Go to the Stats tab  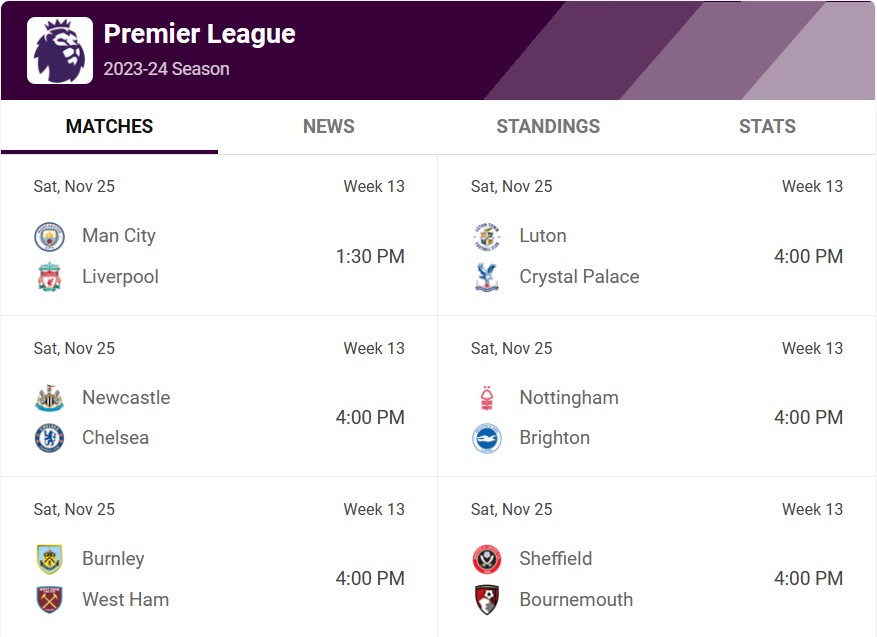(767, 126)
